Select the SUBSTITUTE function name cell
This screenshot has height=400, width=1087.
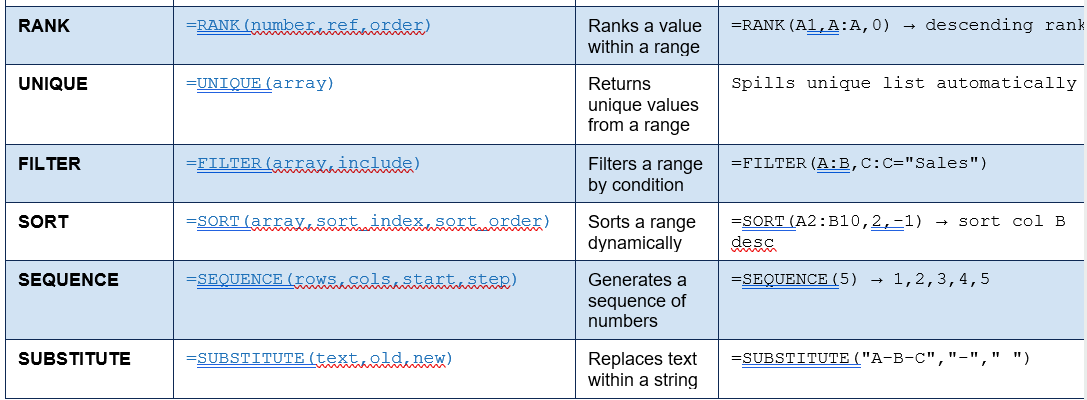tap(89, 369)
